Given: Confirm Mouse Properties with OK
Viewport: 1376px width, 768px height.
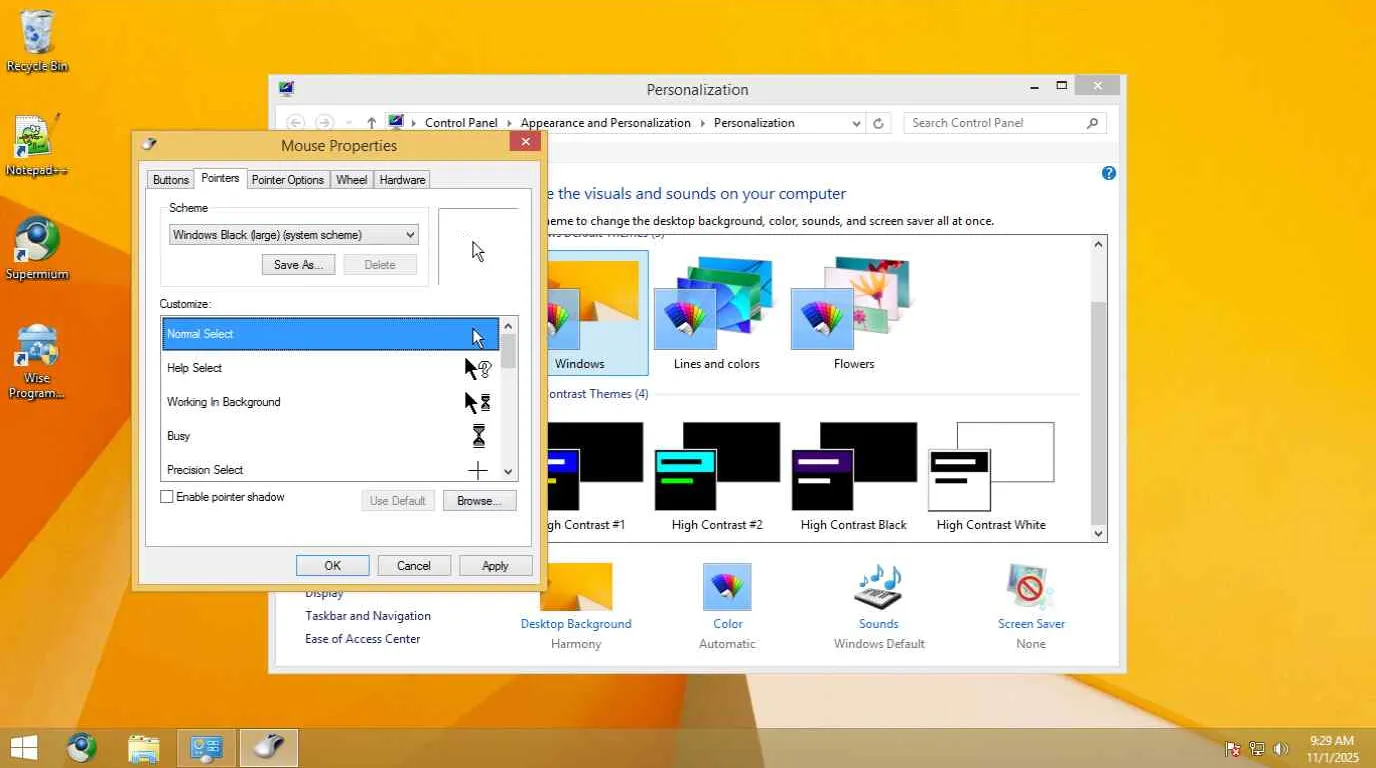Looking at the screenshot, I should [x=333, y=566].
